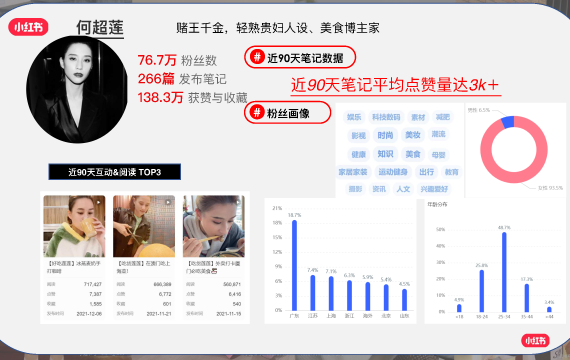Click the 近90天互动&阅读 TOP3 black banner
The width and height of the screenshot is (570, 360).
coord(115,172)
